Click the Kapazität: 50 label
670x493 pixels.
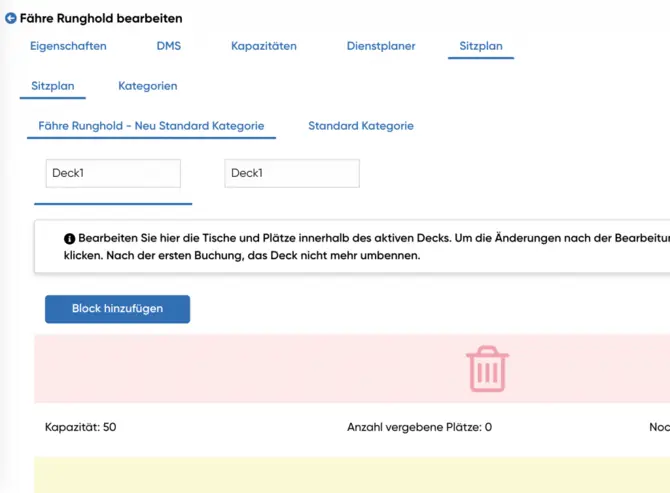click(x=80, y=427)
